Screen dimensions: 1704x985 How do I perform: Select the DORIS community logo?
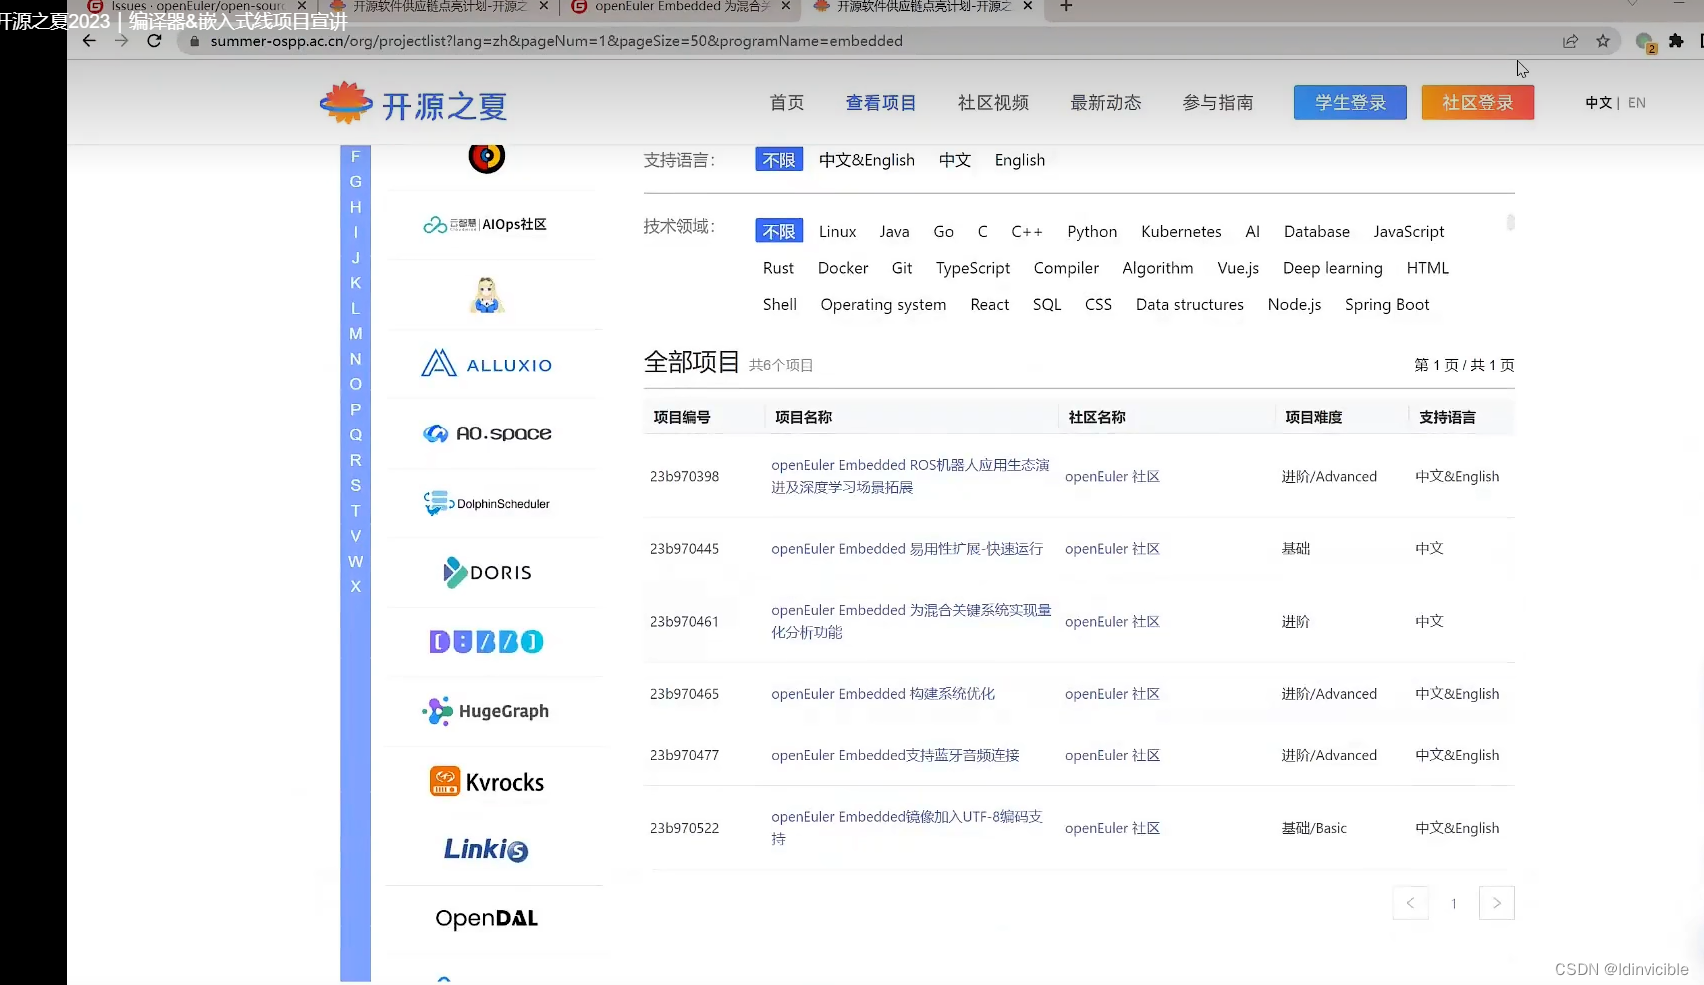point(487,572)
